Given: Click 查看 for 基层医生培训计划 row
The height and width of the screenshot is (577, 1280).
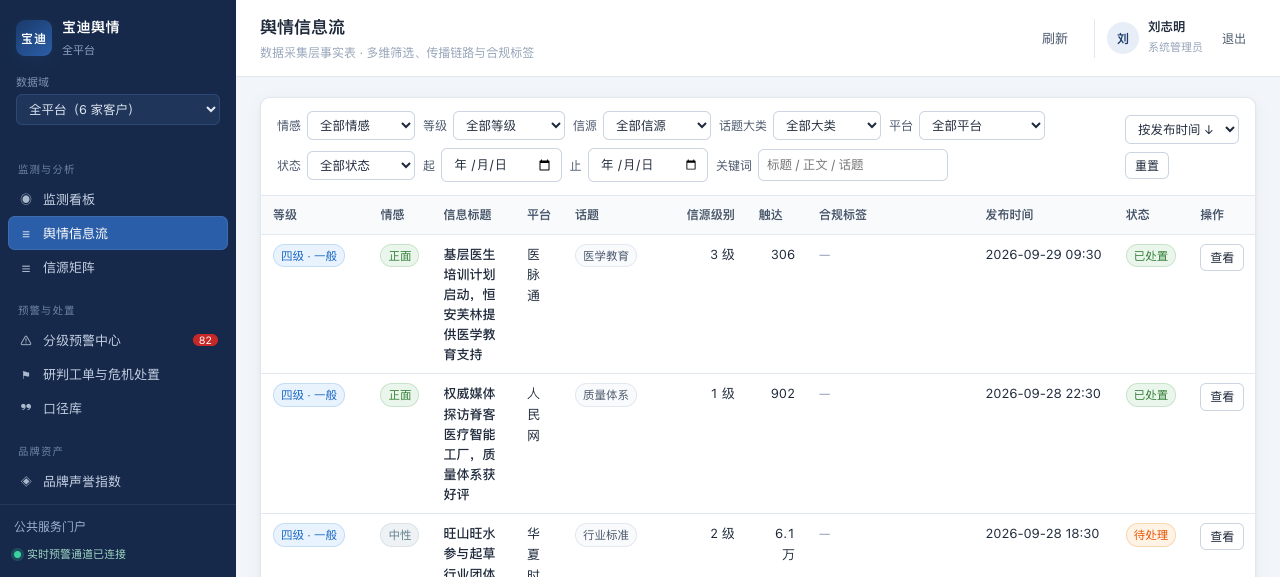Looking at the screenshot, I should [1222, 257].
